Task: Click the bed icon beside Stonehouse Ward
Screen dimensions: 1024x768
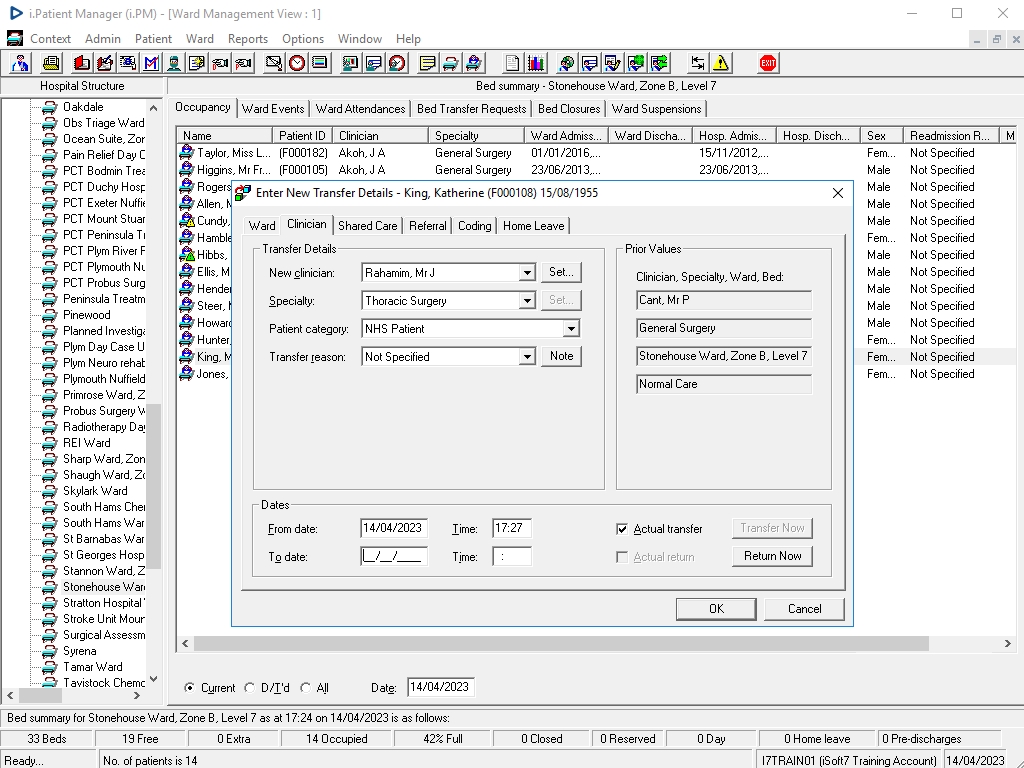Action: click(x=50, y=587)
